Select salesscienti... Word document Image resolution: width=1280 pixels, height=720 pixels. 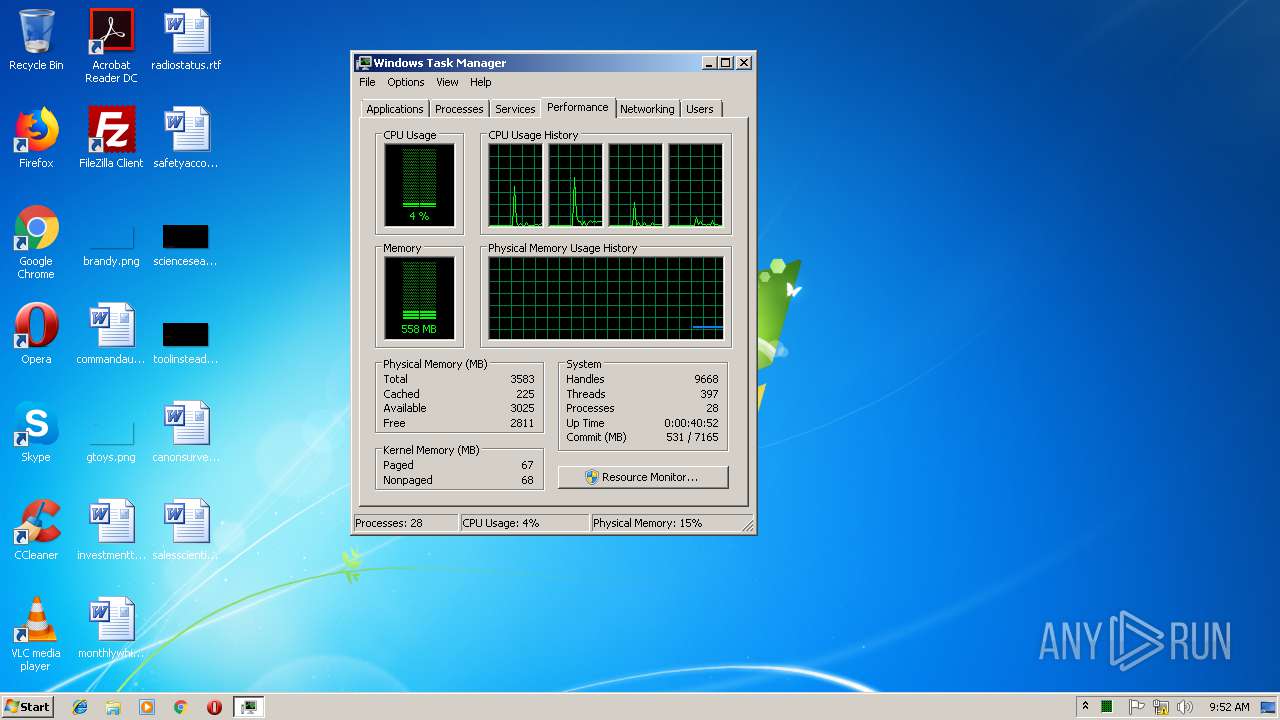(x=186, y=530)
